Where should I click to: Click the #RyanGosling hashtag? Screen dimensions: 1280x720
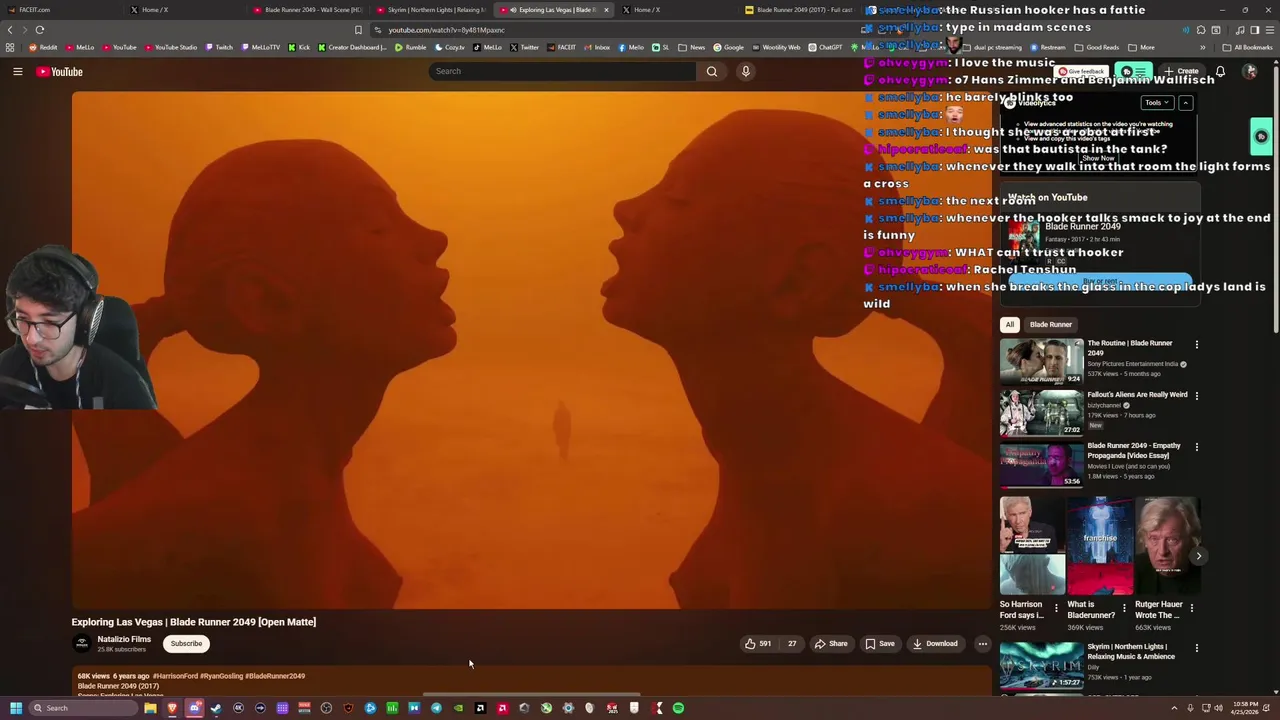[x=221, y=676]
